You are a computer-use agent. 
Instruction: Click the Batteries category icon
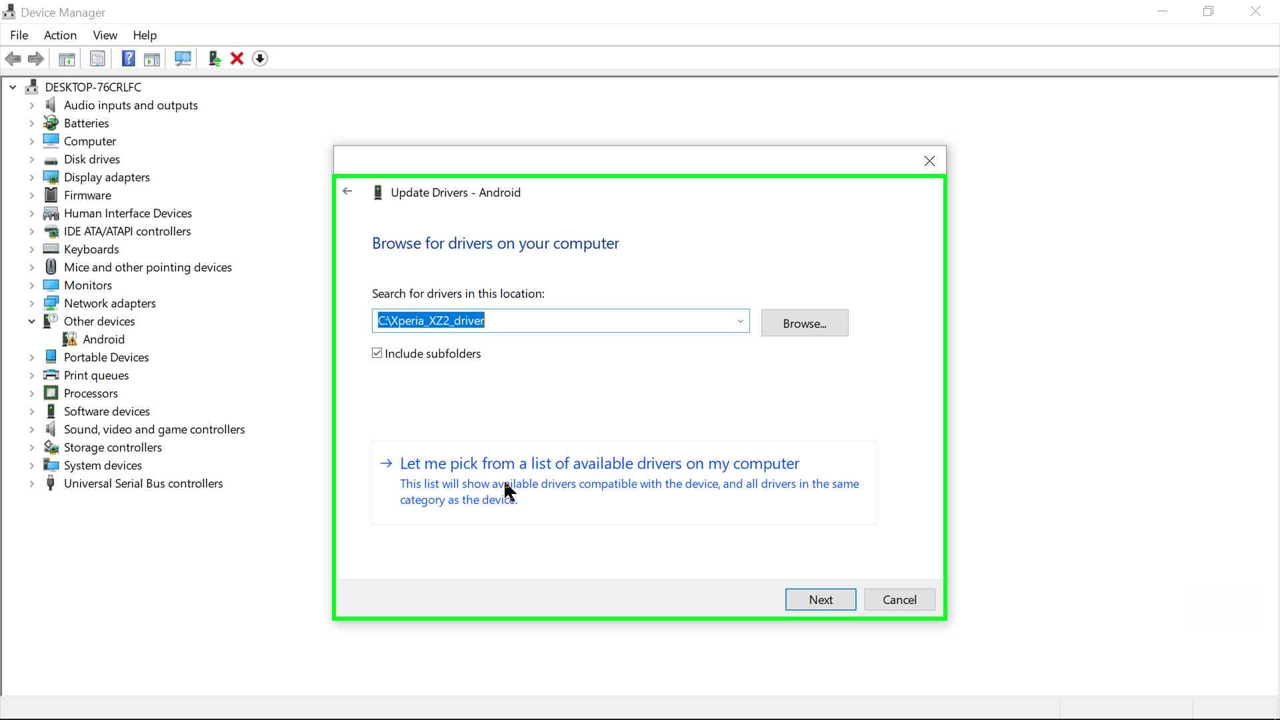coord(51,123)
